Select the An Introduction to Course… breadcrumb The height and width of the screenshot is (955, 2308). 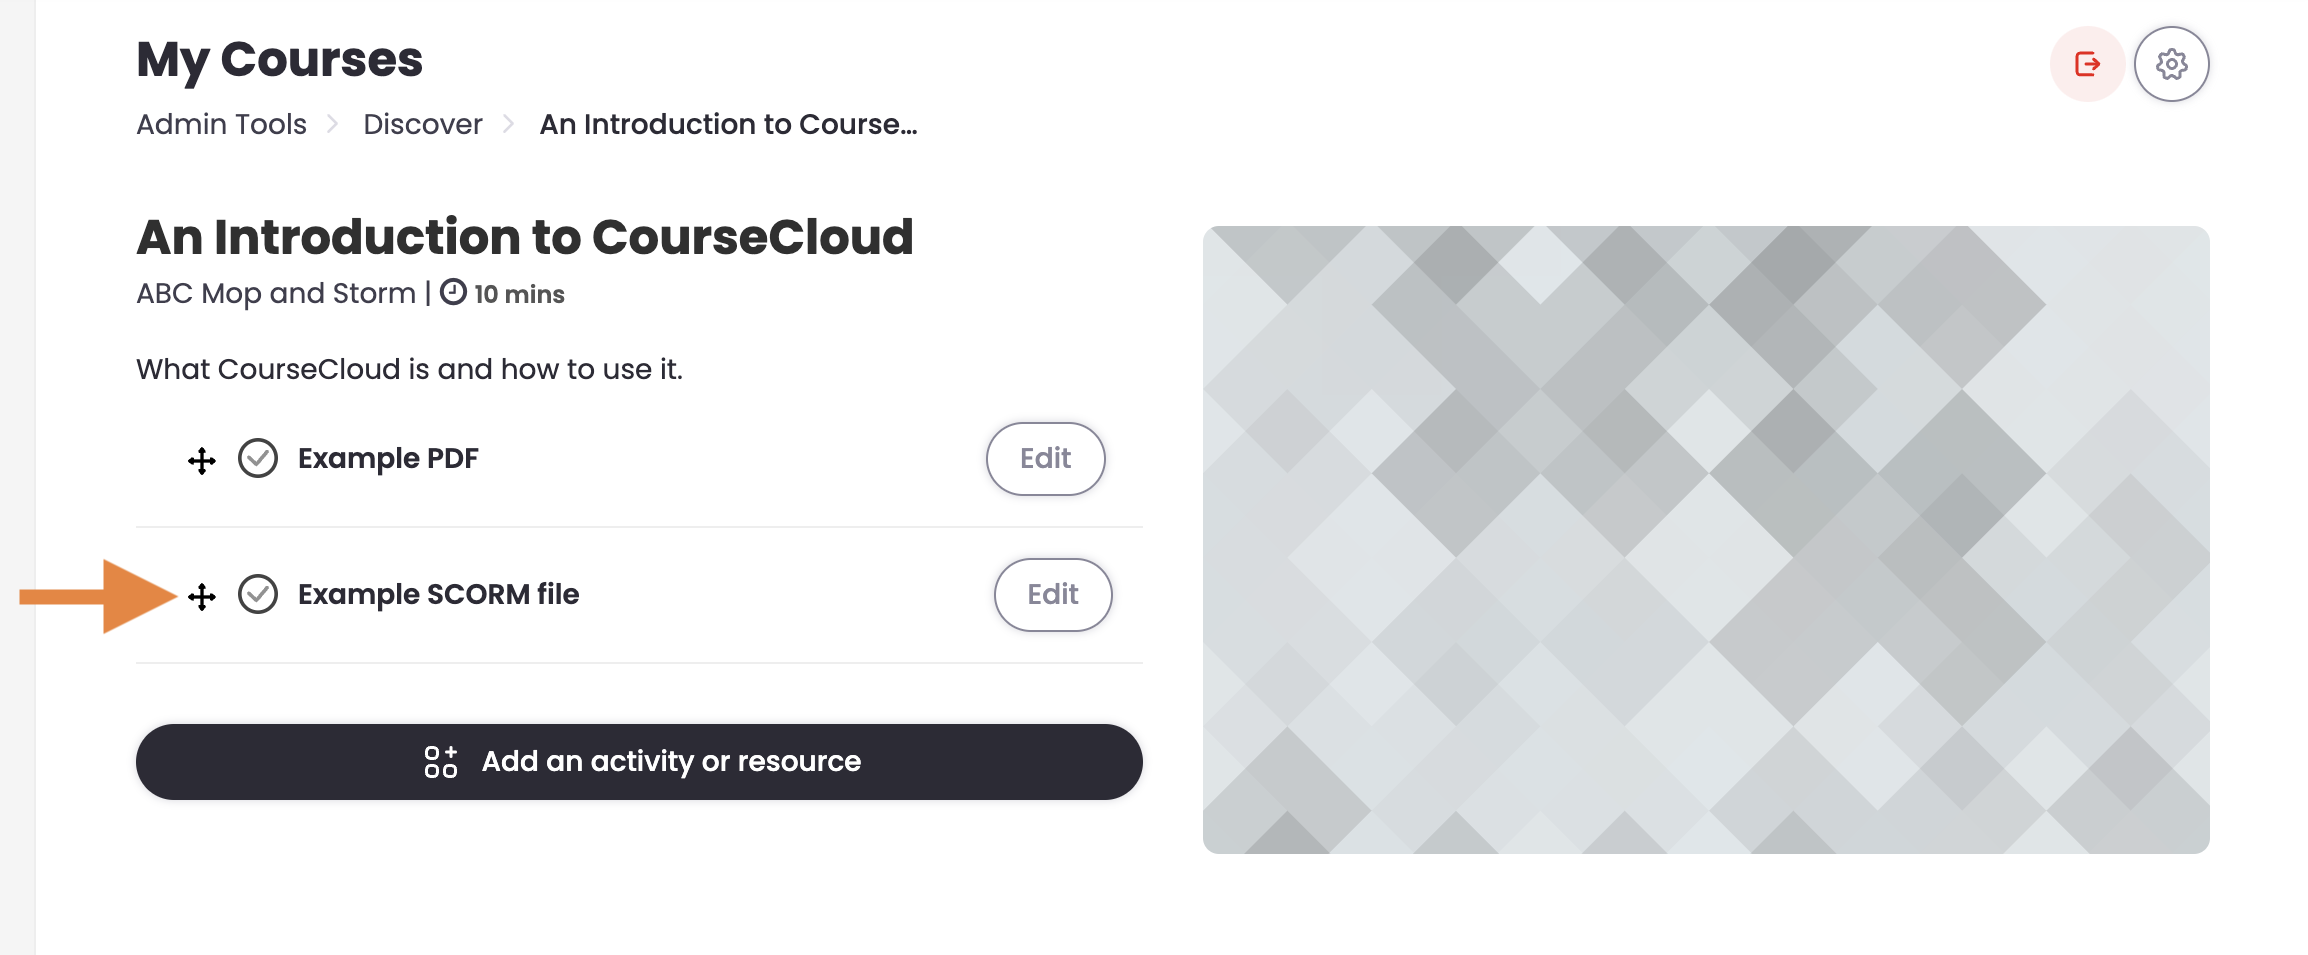(728, 124)
